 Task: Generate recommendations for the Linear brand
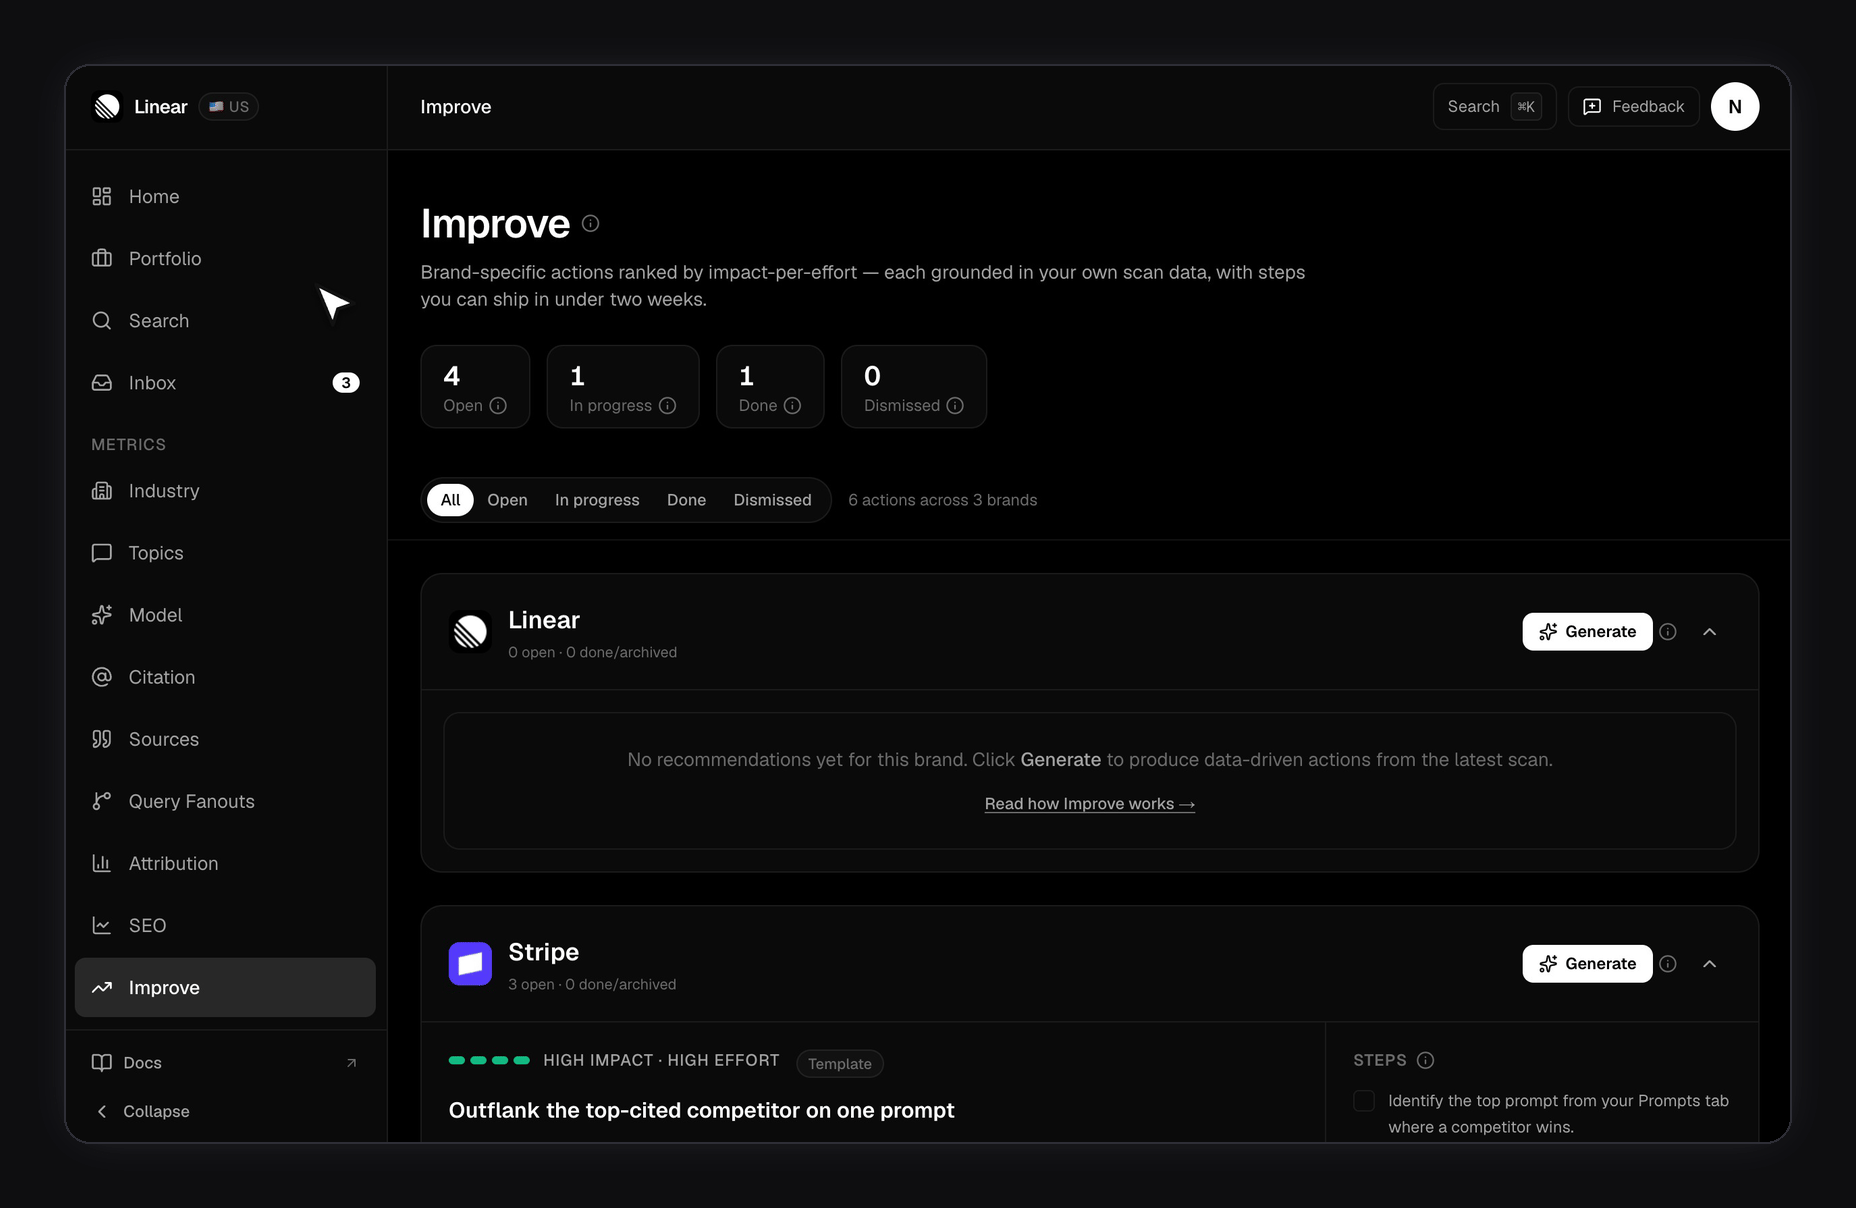tap(1587, 632)
